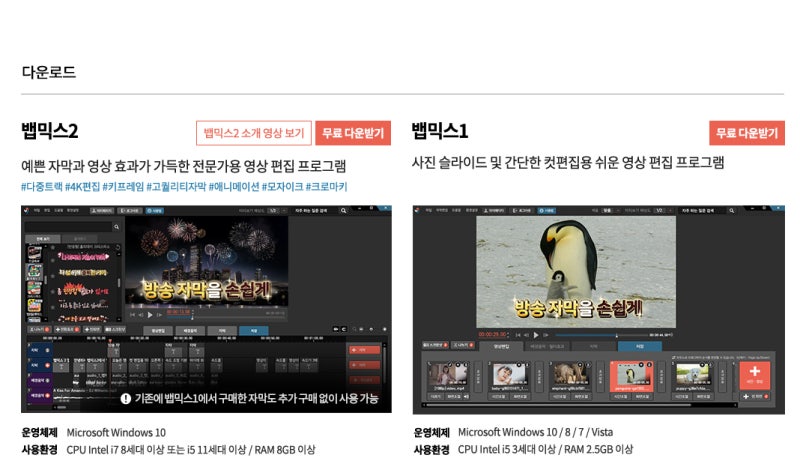Click the description '예쁜 자막과 영상 효과가 가득한 전문가용 영상 편집 프로그램'

[184, 166]
